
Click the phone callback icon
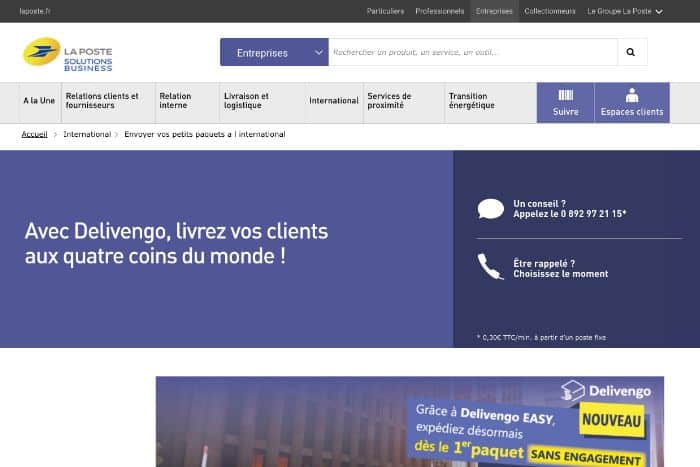coord(490,267)
